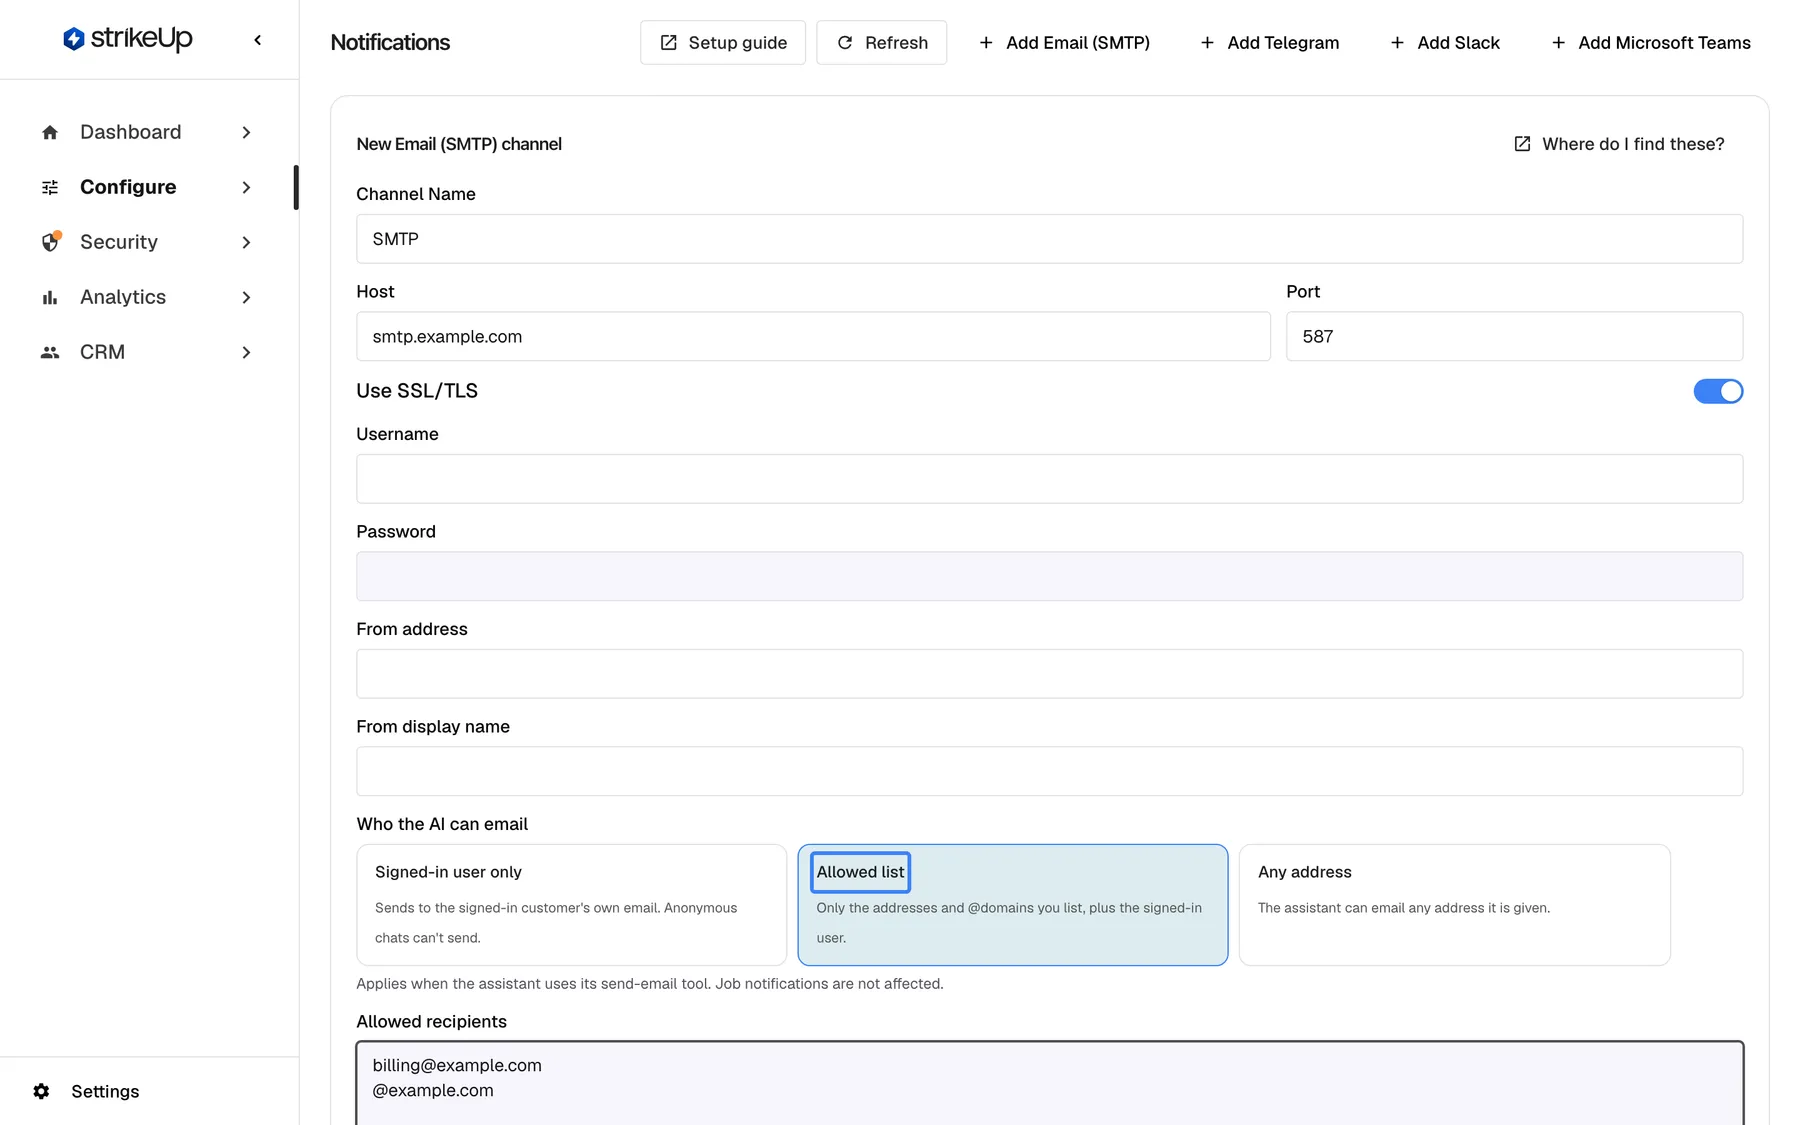Viewport: 1800px width, 1125px height.
Task: Open the Configure section
Action: click(146, 187)
